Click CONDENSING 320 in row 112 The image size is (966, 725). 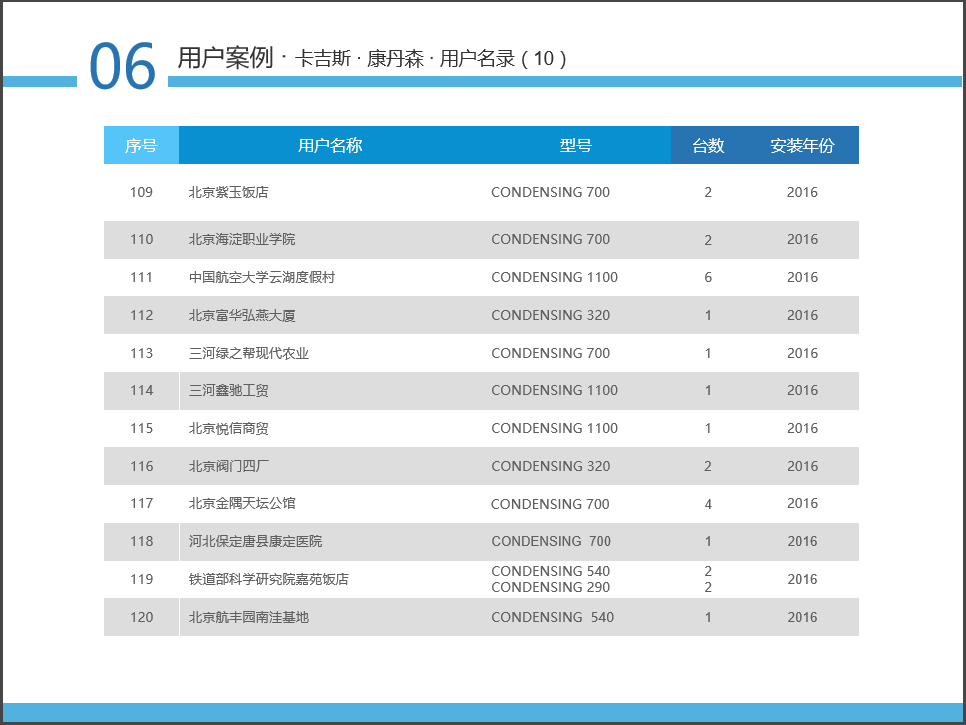point(550,315)
